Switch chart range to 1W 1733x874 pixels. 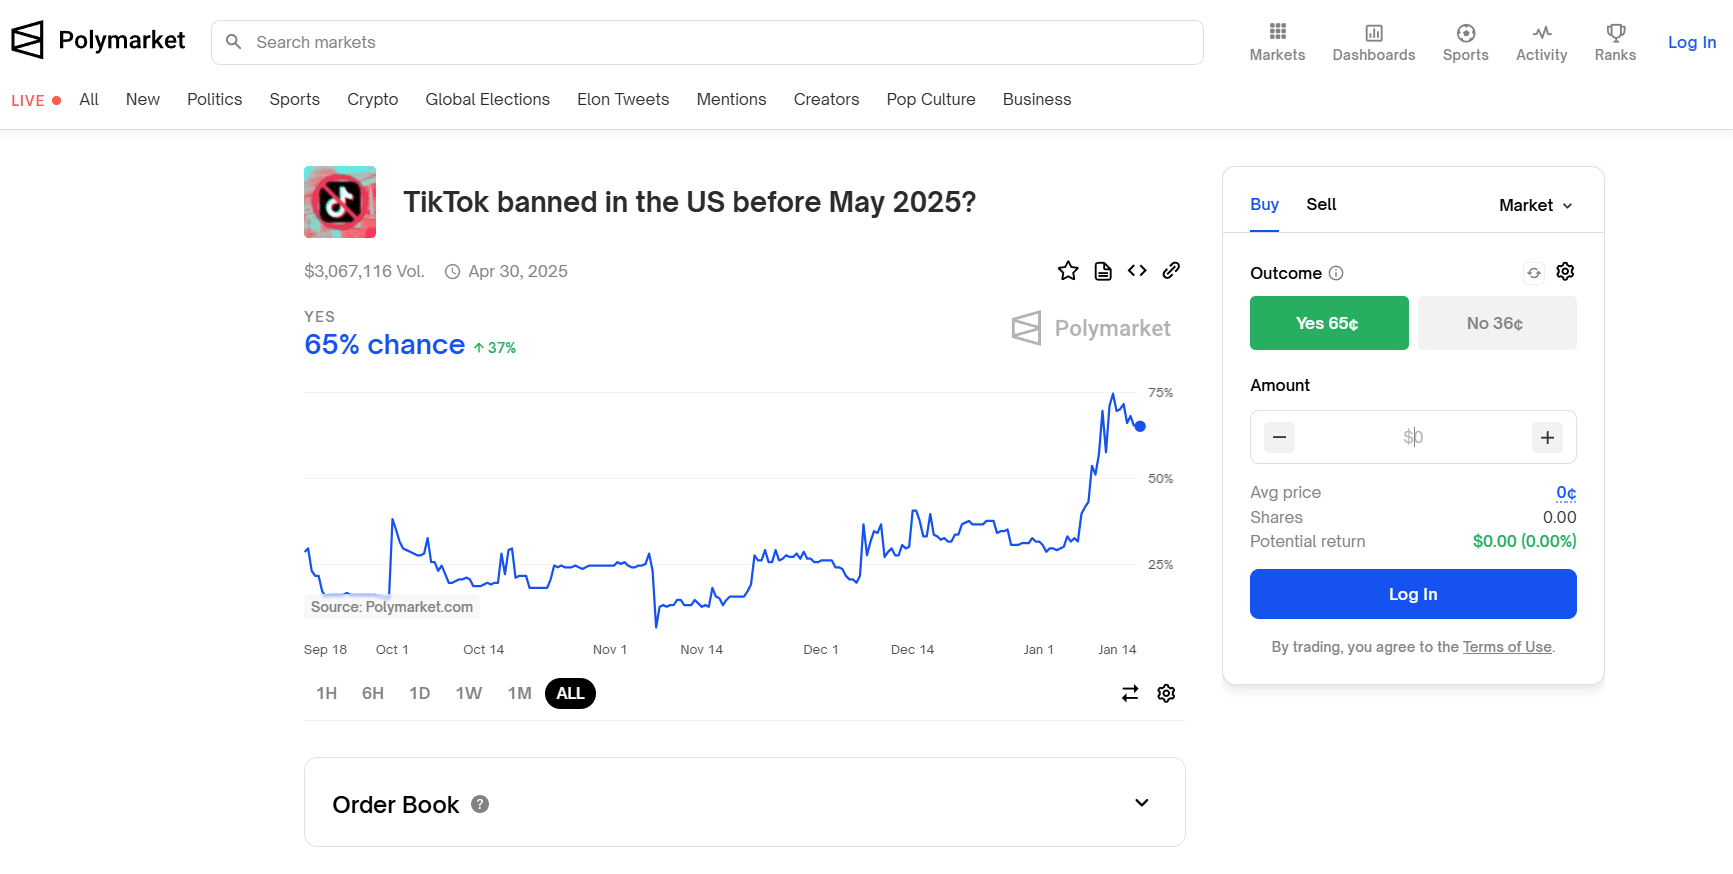(469, 693)
